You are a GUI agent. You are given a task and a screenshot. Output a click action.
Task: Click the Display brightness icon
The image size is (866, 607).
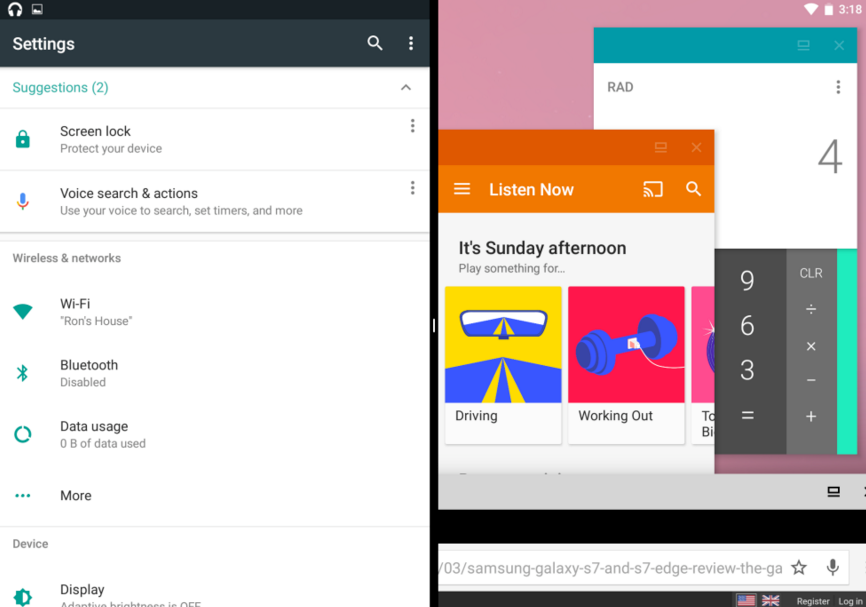23,597
